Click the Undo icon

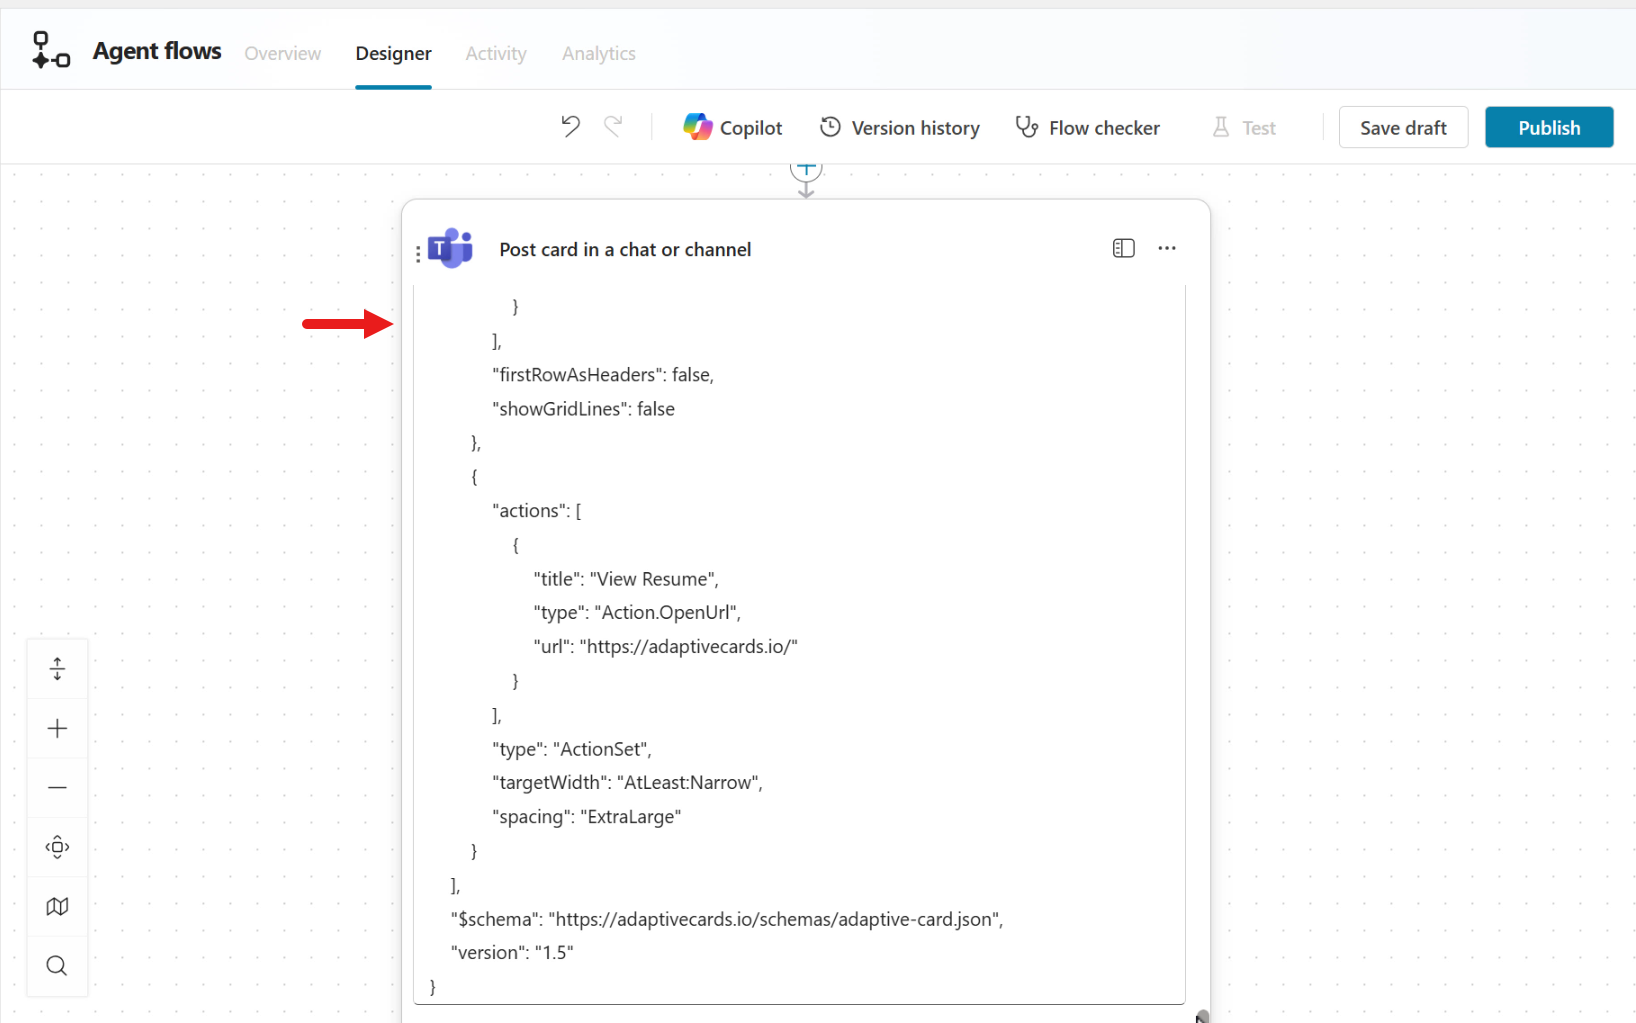tap(569, 127)
